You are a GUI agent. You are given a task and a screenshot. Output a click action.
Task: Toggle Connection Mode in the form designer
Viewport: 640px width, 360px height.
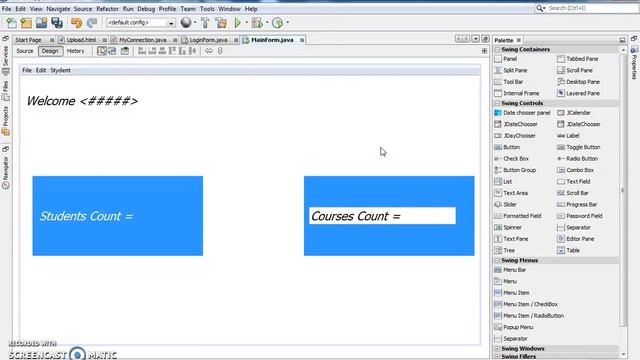(x=112, y=51)
